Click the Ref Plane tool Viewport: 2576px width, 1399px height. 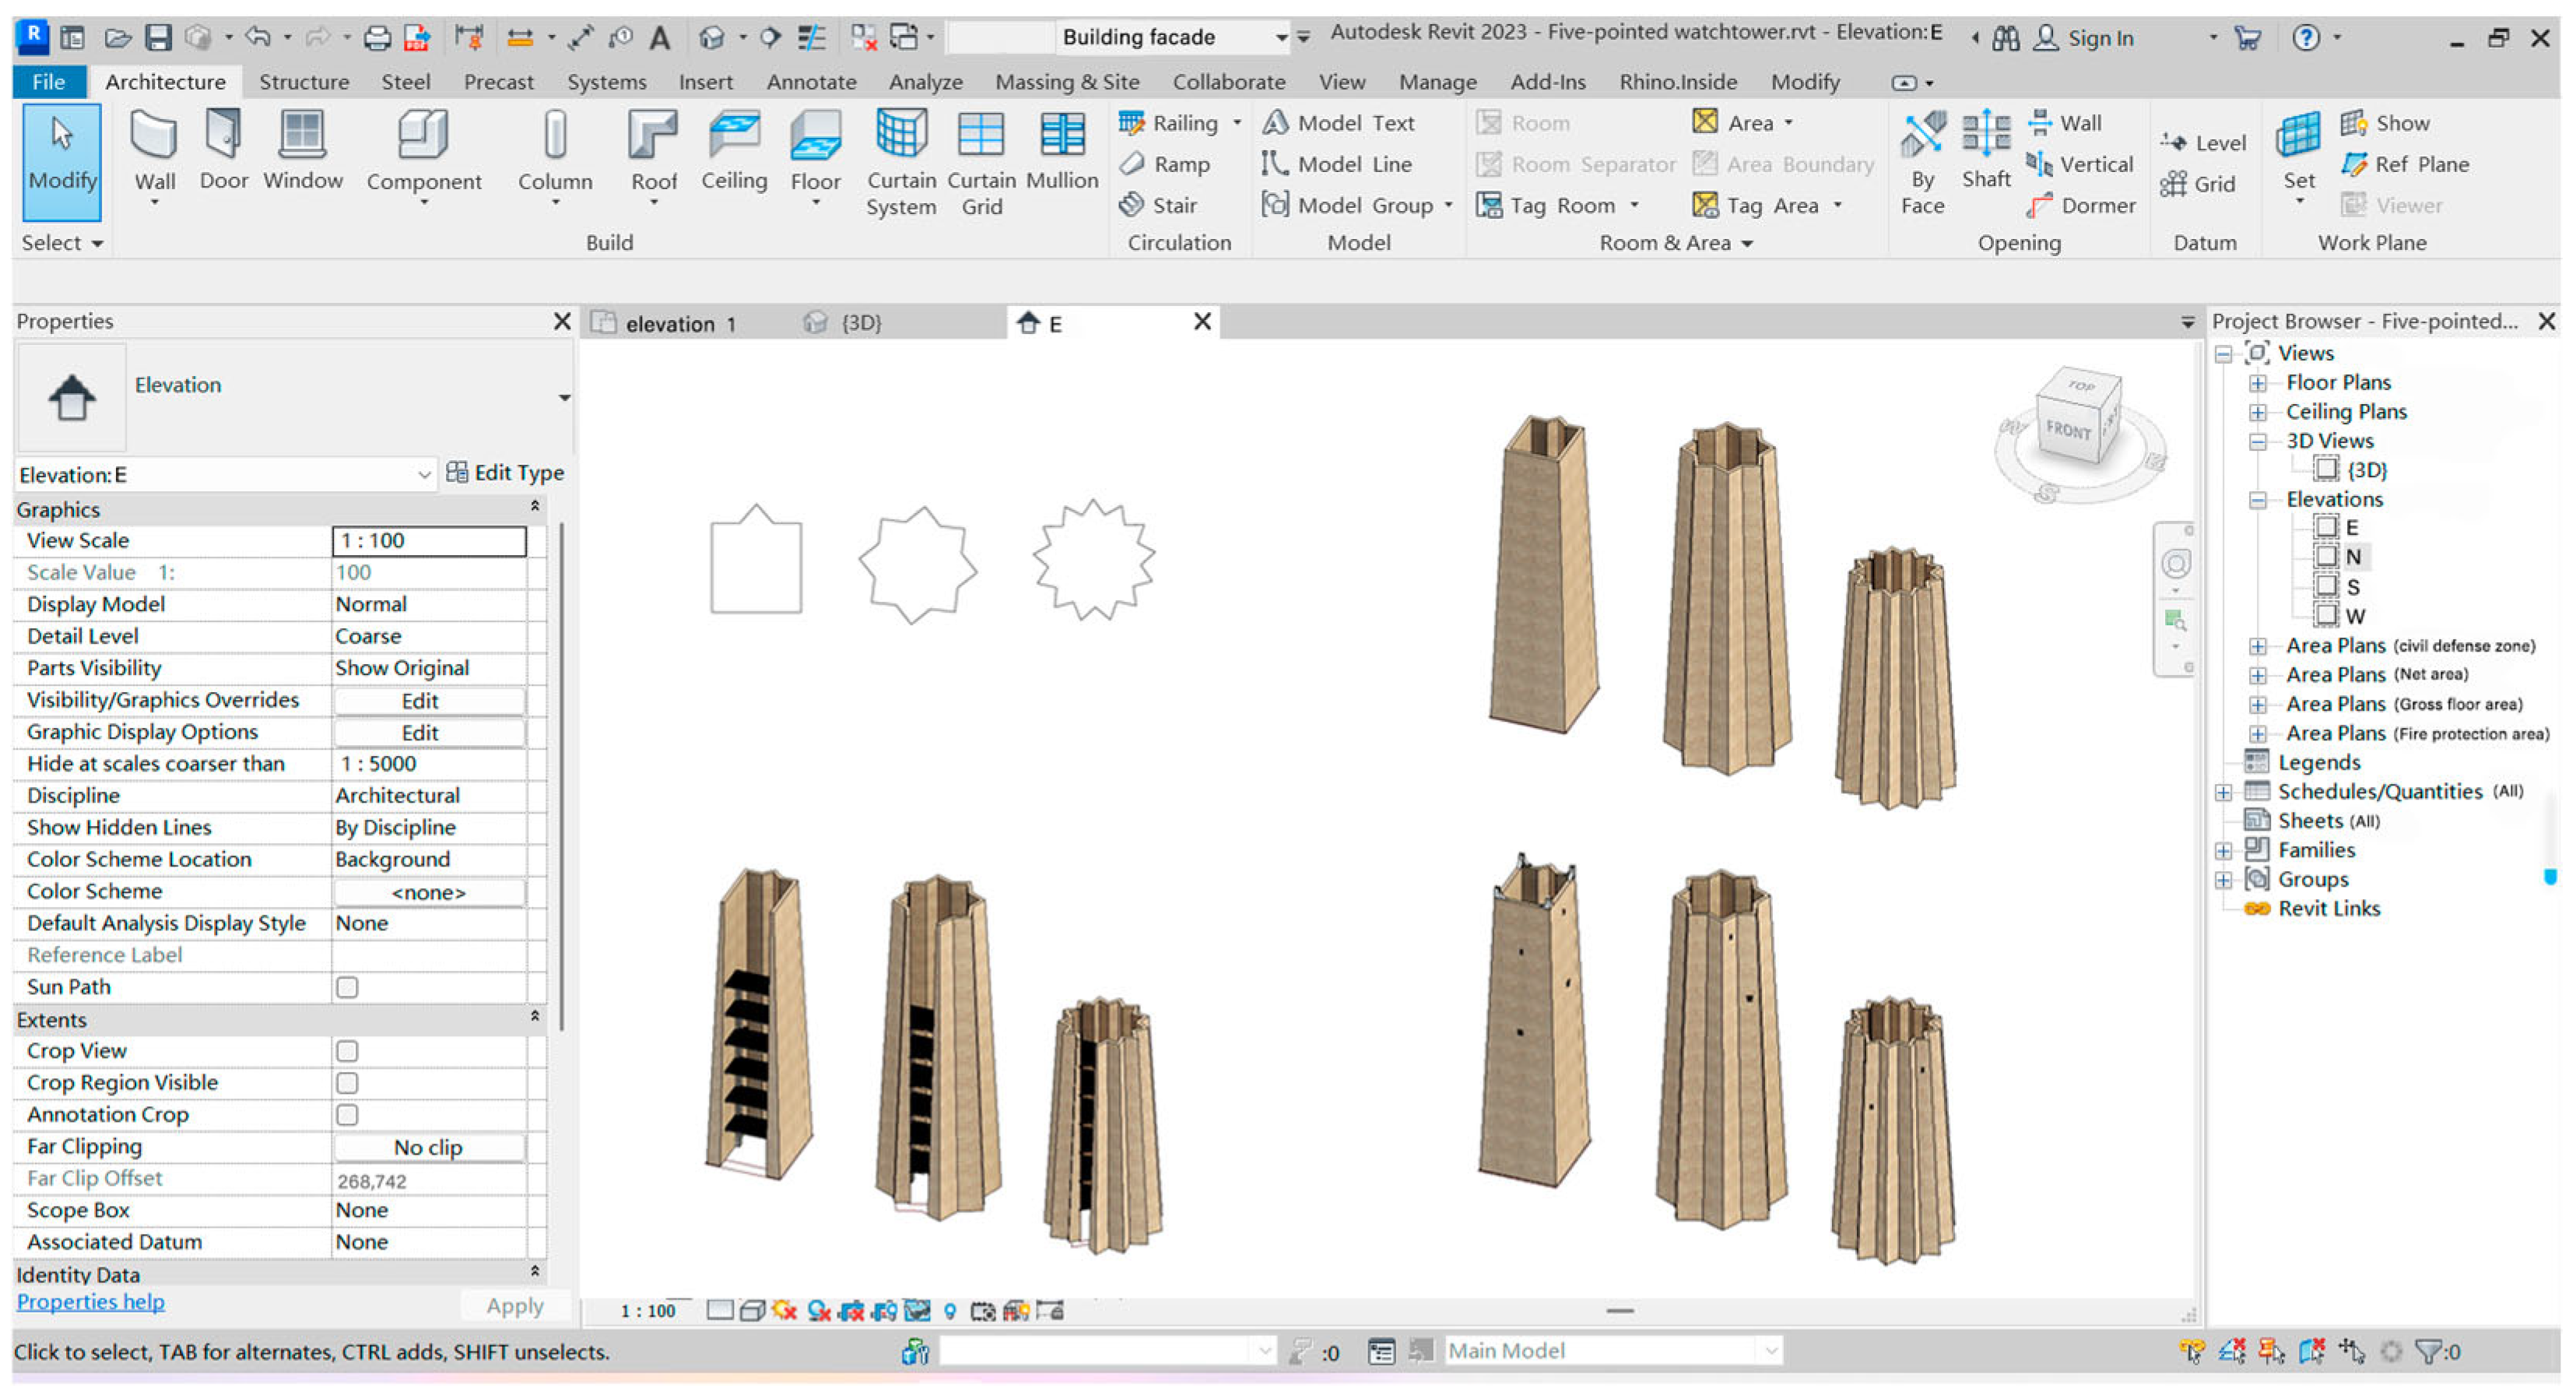2406,164
